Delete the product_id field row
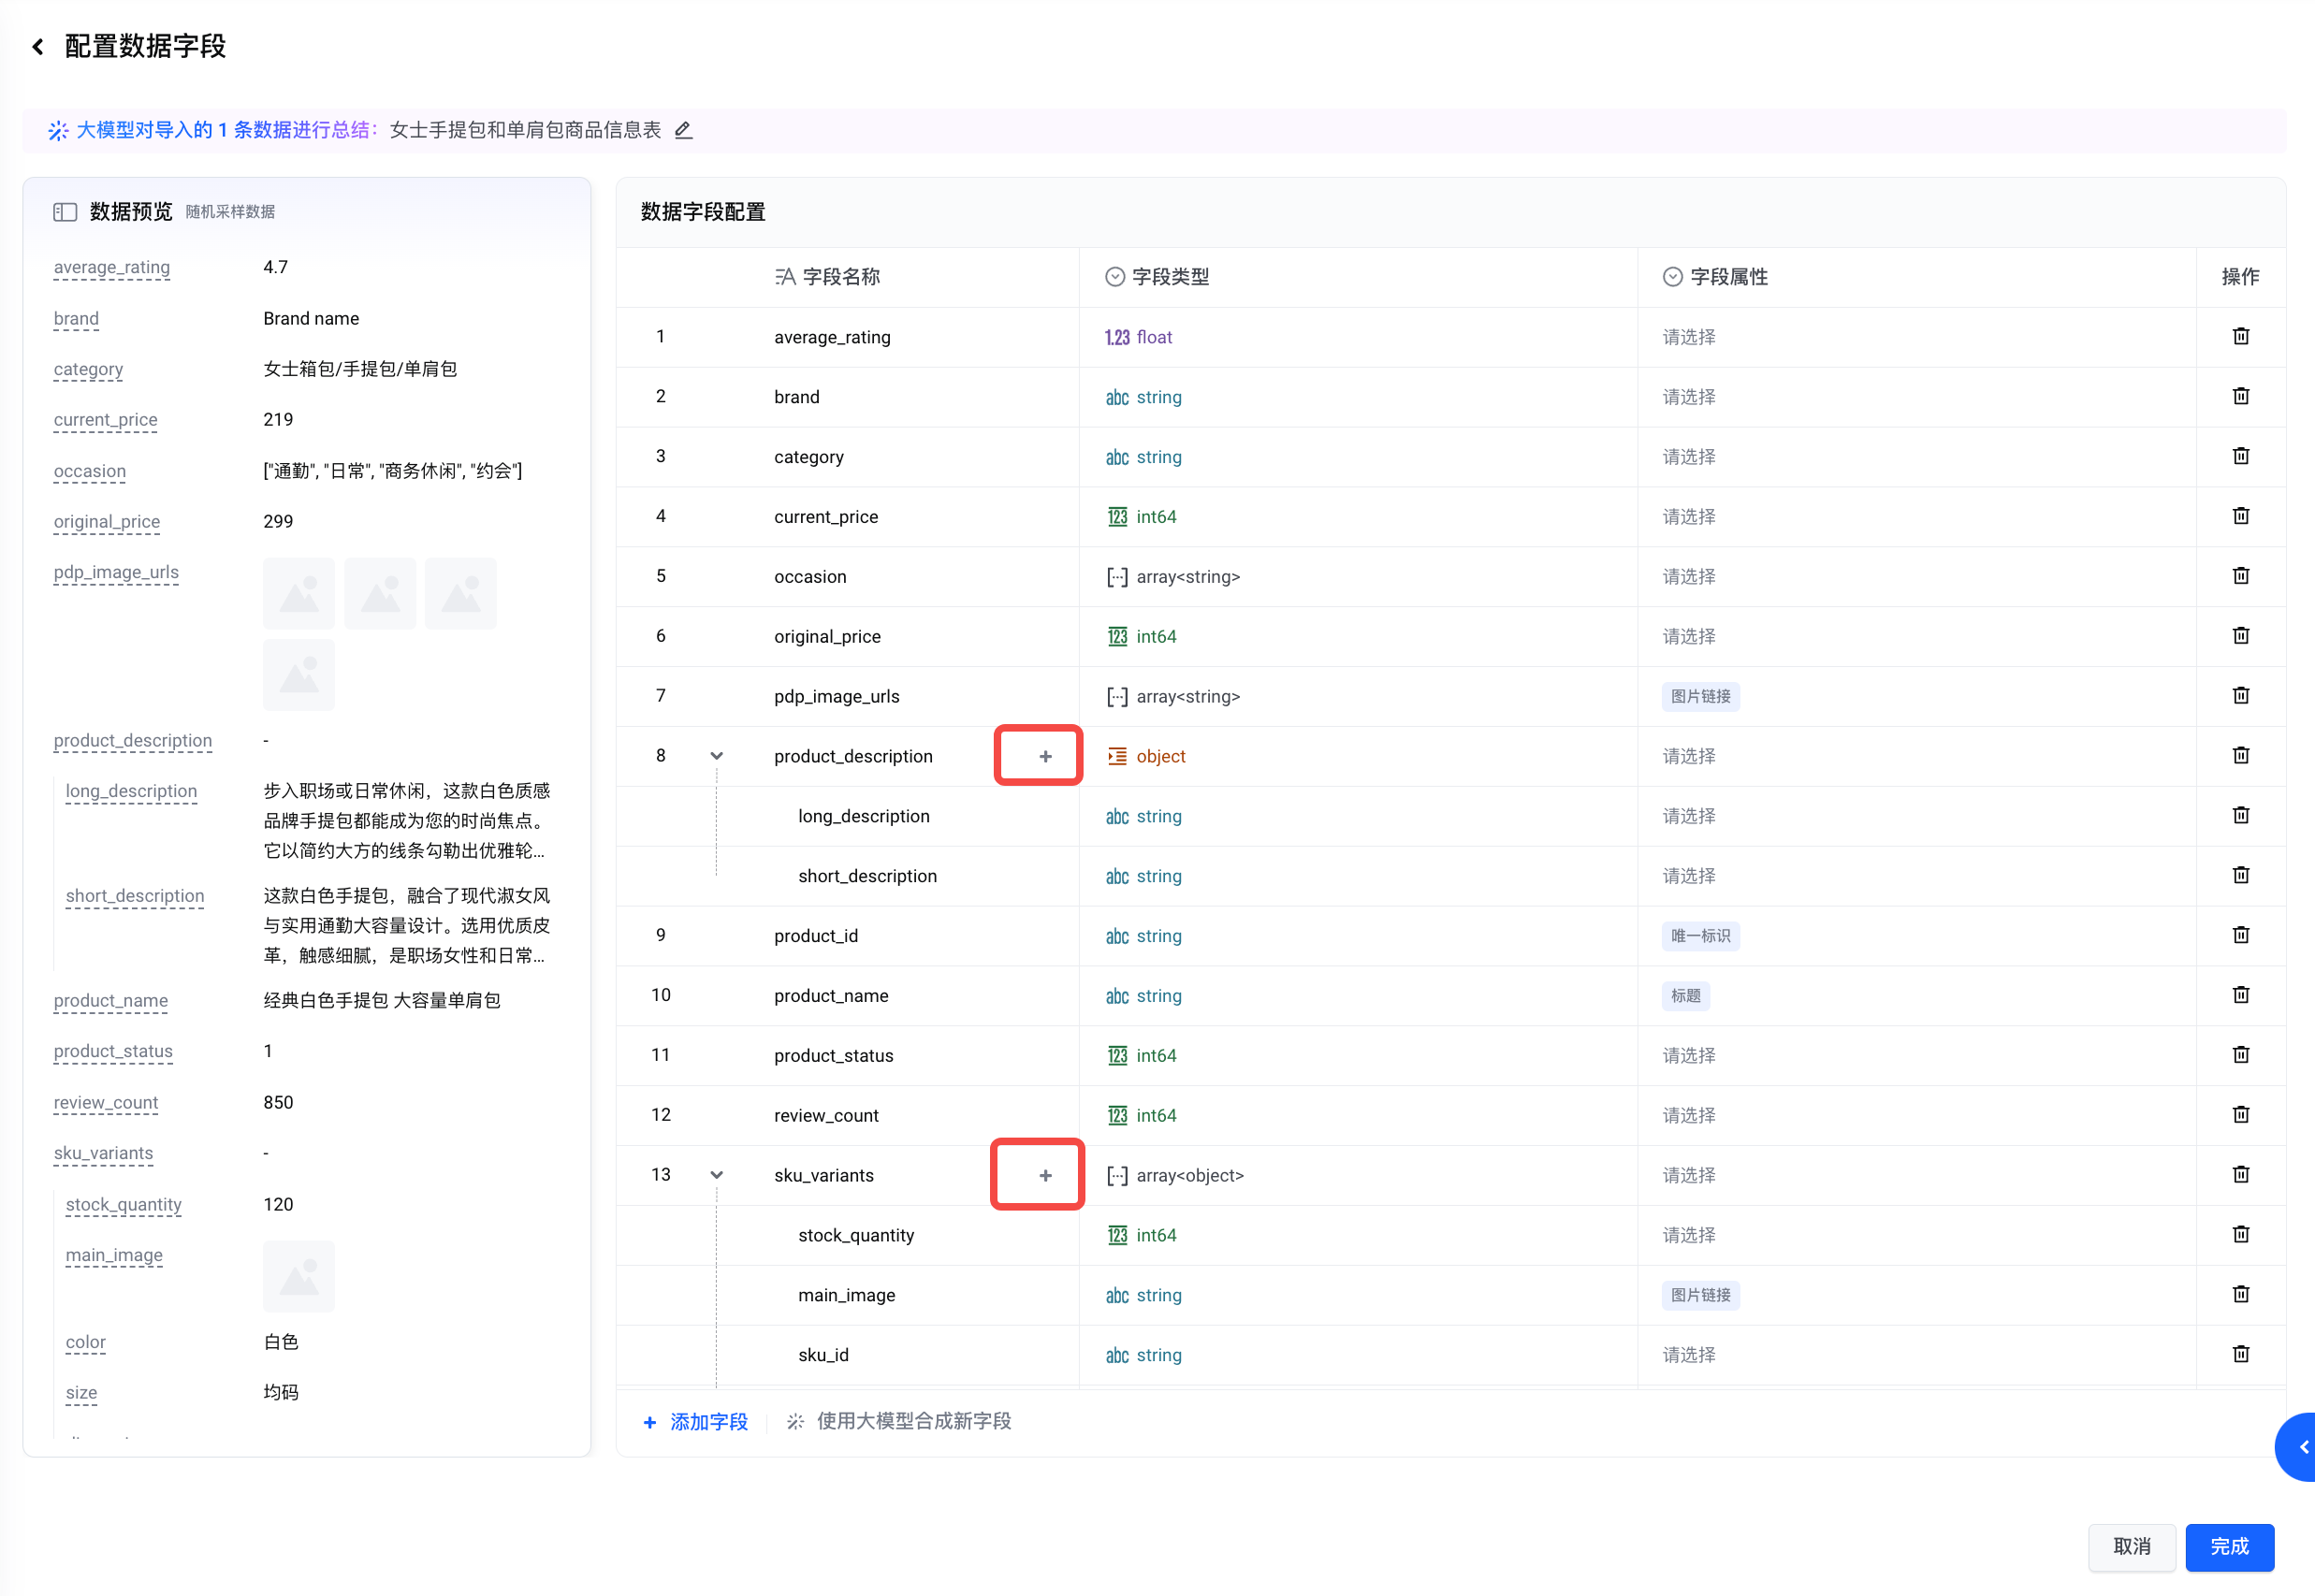2315x1596 pixels. click(x=2240, y=935)
